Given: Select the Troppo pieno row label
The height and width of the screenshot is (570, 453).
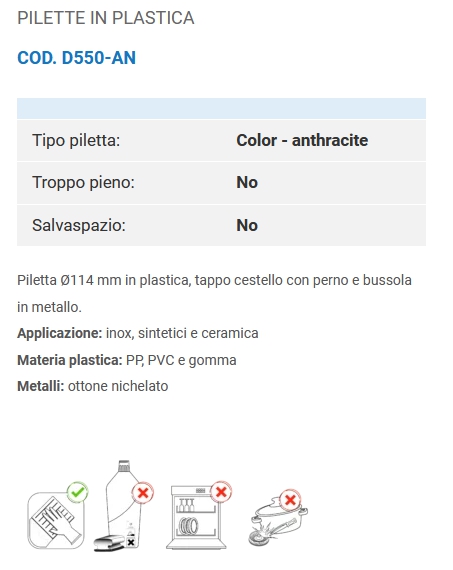Looking at the screenshot, I should (x=83, y=182).
